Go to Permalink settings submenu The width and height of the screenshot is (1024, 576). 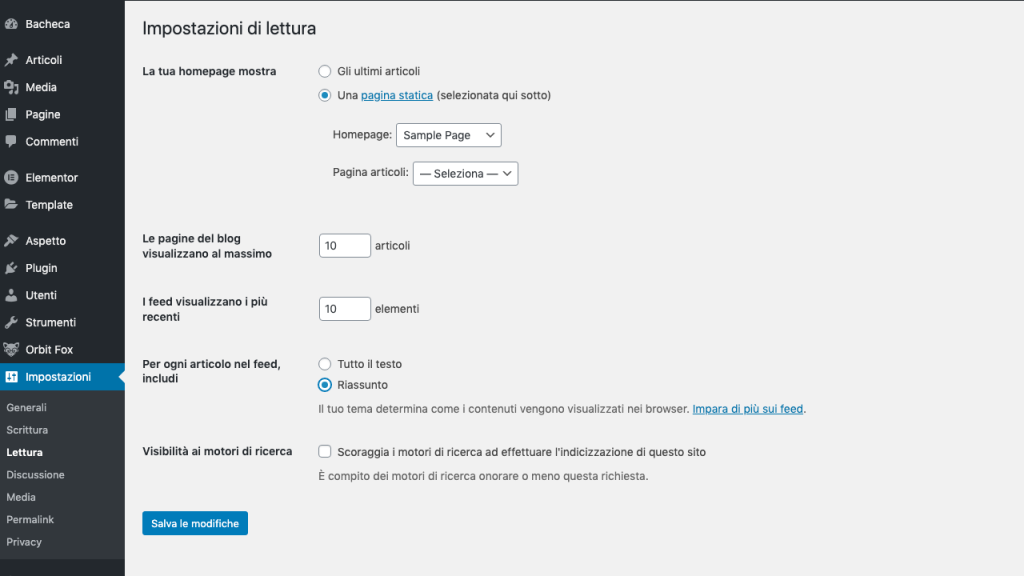[x=30, y=520]
